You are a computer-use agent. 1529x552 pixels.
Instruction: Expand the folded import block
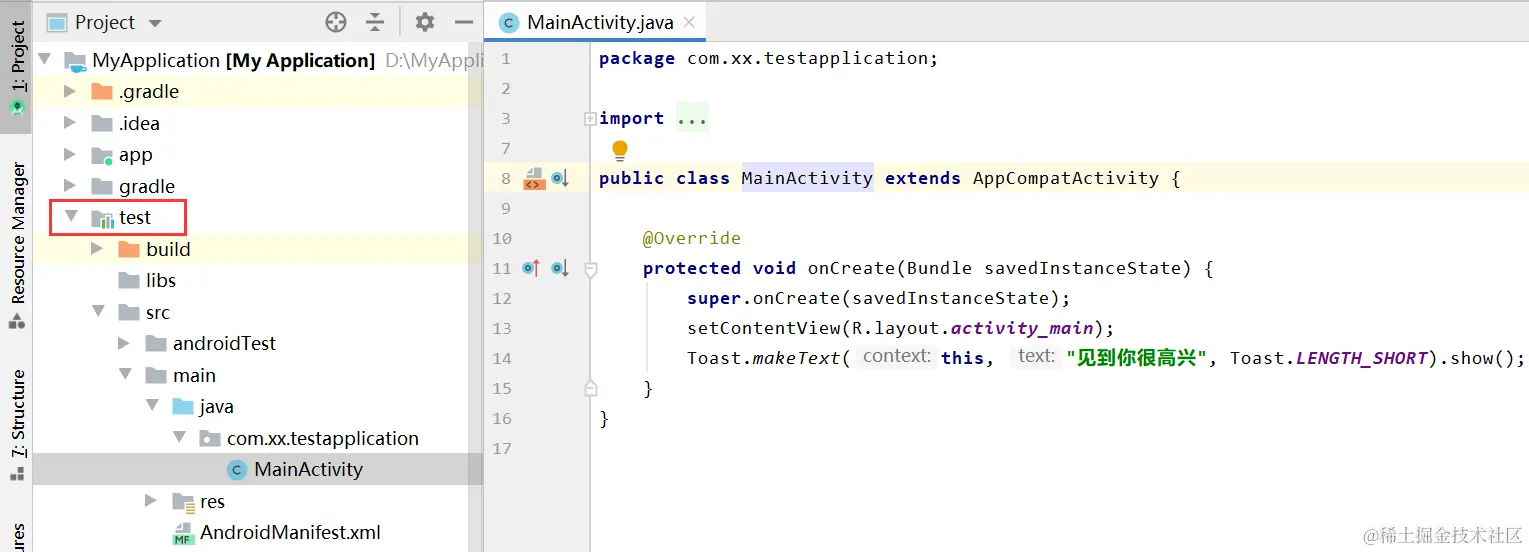pyautogui.click(x=590, y=118)
